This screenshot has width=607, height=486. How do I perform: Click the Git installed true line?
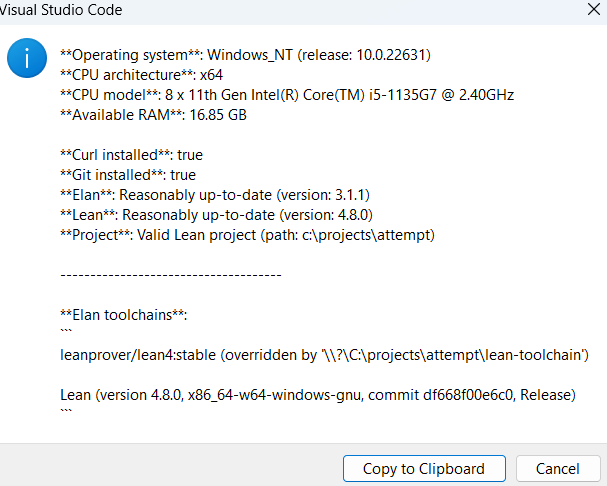128,175
